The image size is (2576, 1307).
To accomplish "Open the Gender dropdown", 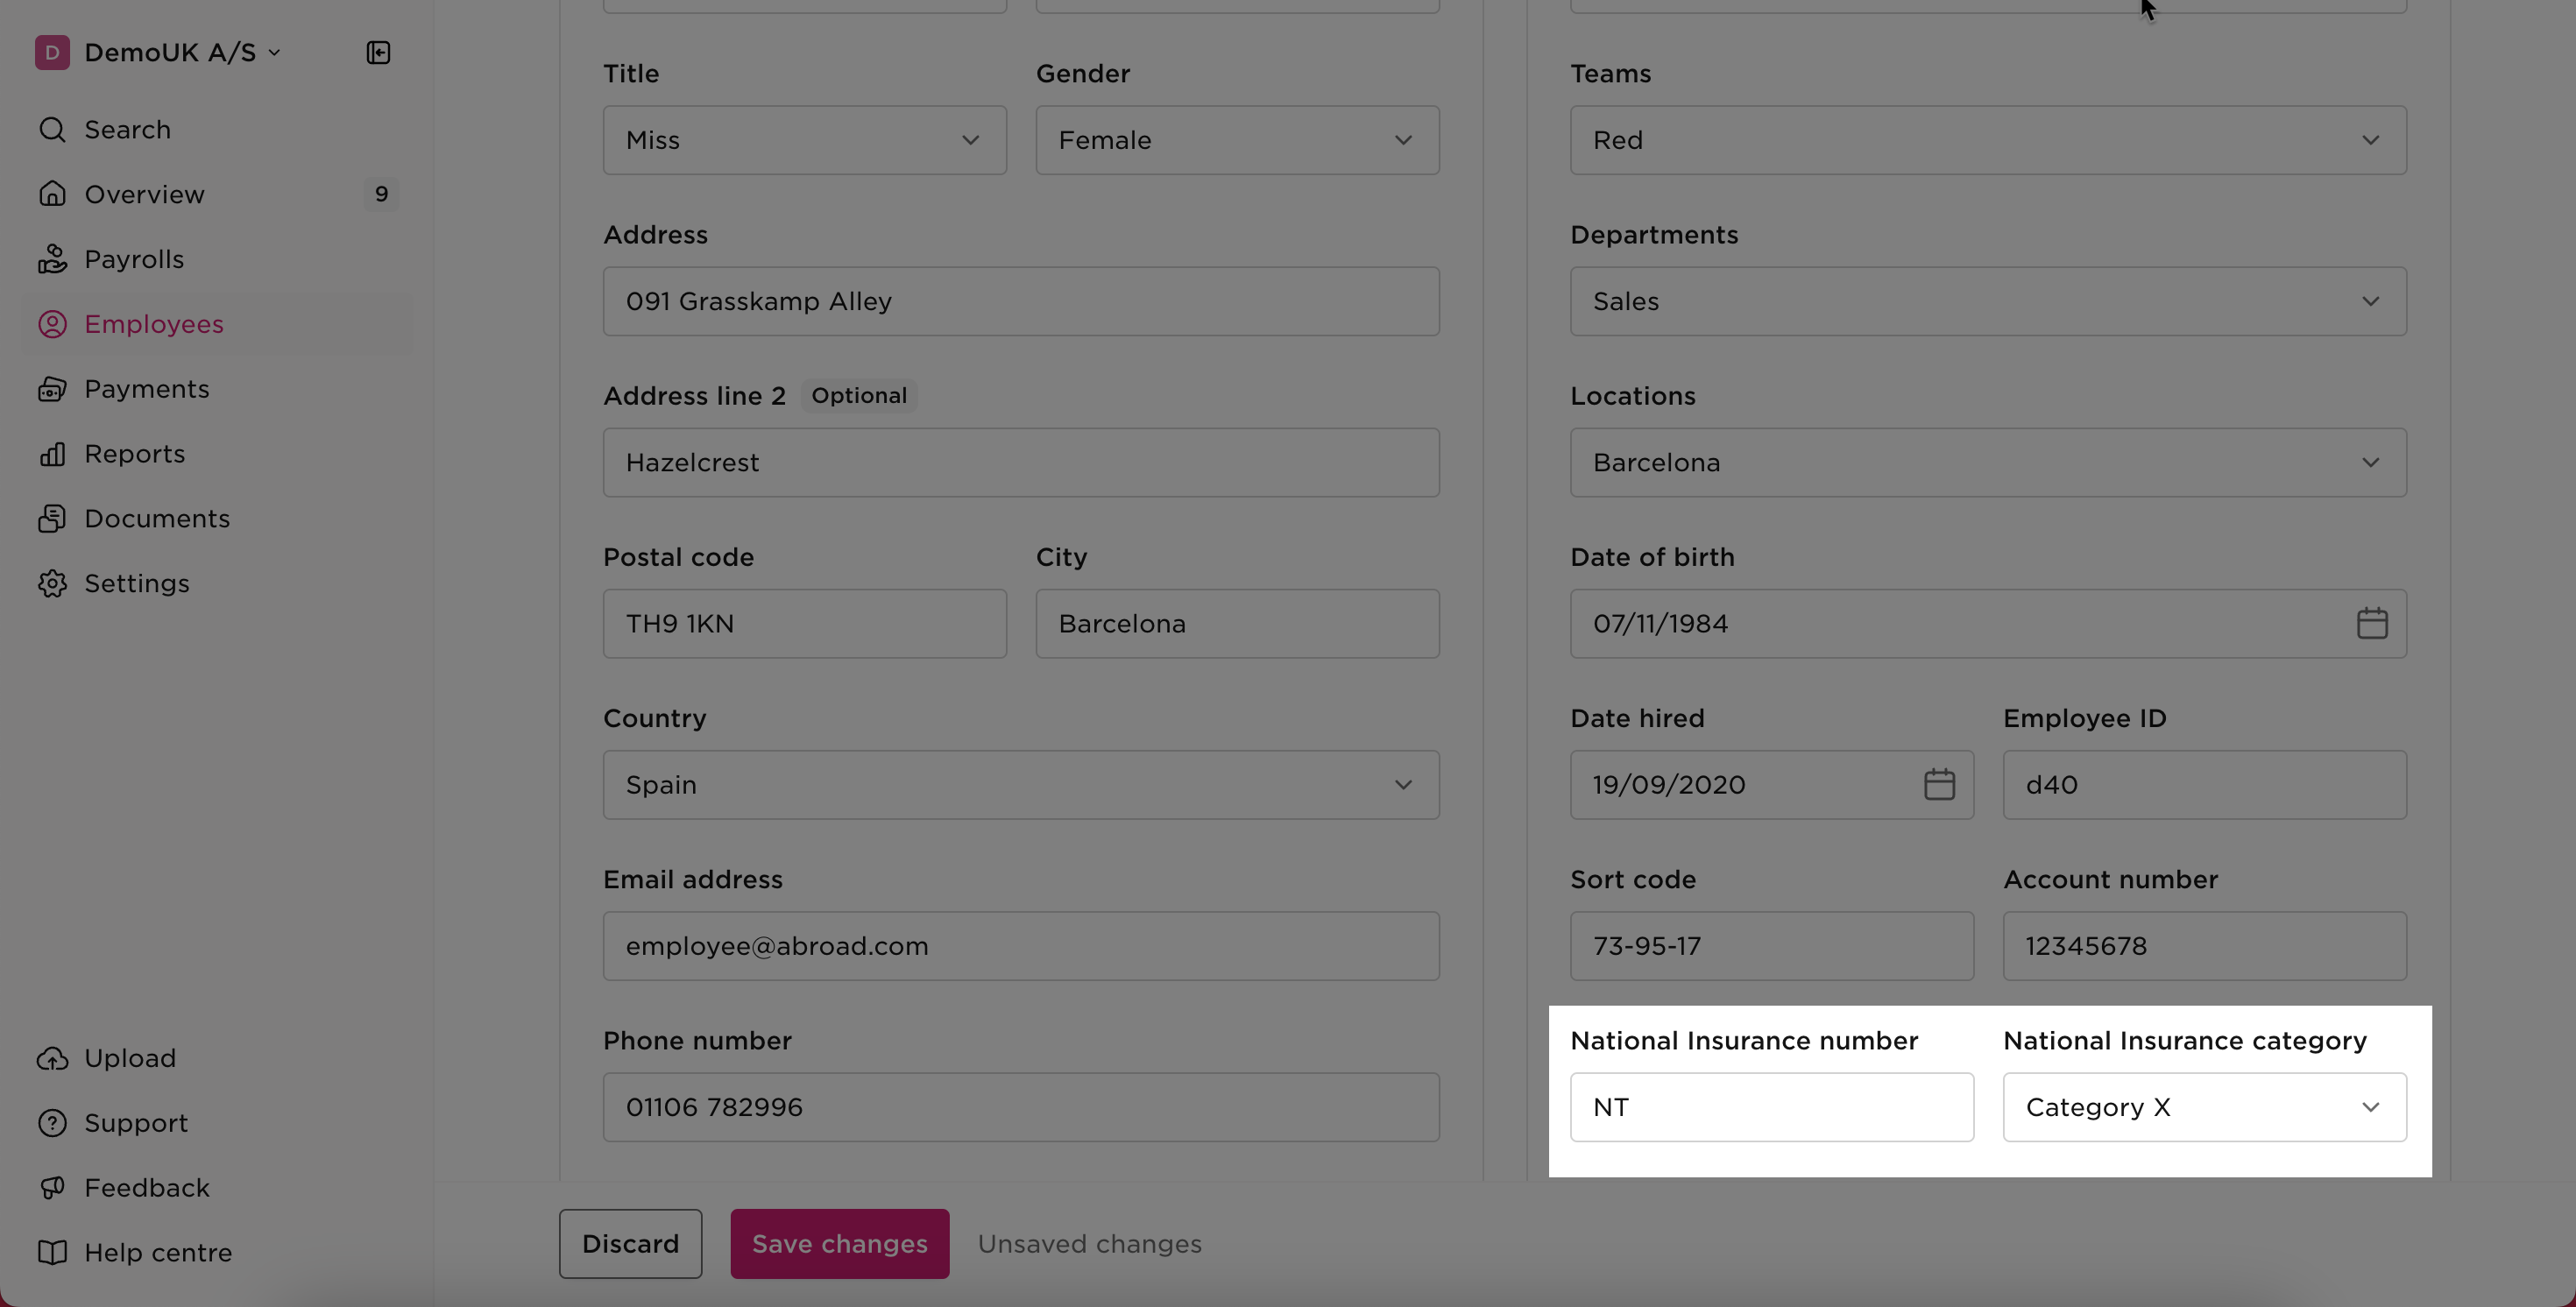I will 1236,140.
